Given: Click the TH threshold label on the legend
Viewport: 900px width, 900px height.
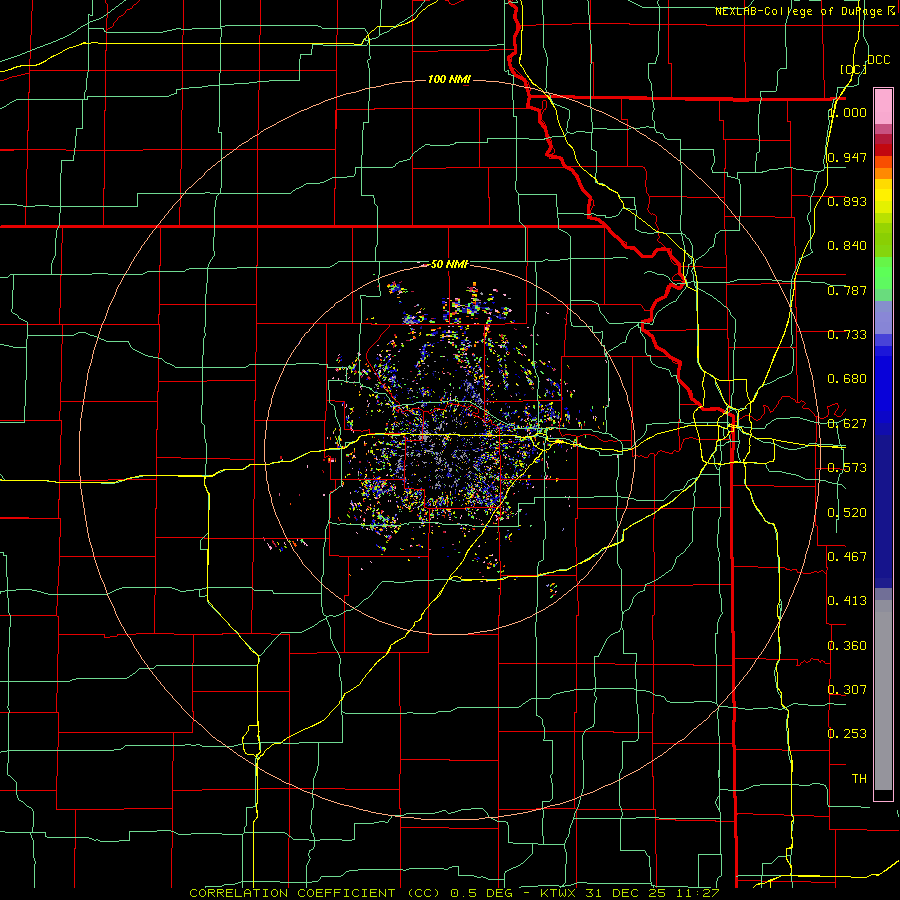Looking at the screenshot, I should 859,779.
